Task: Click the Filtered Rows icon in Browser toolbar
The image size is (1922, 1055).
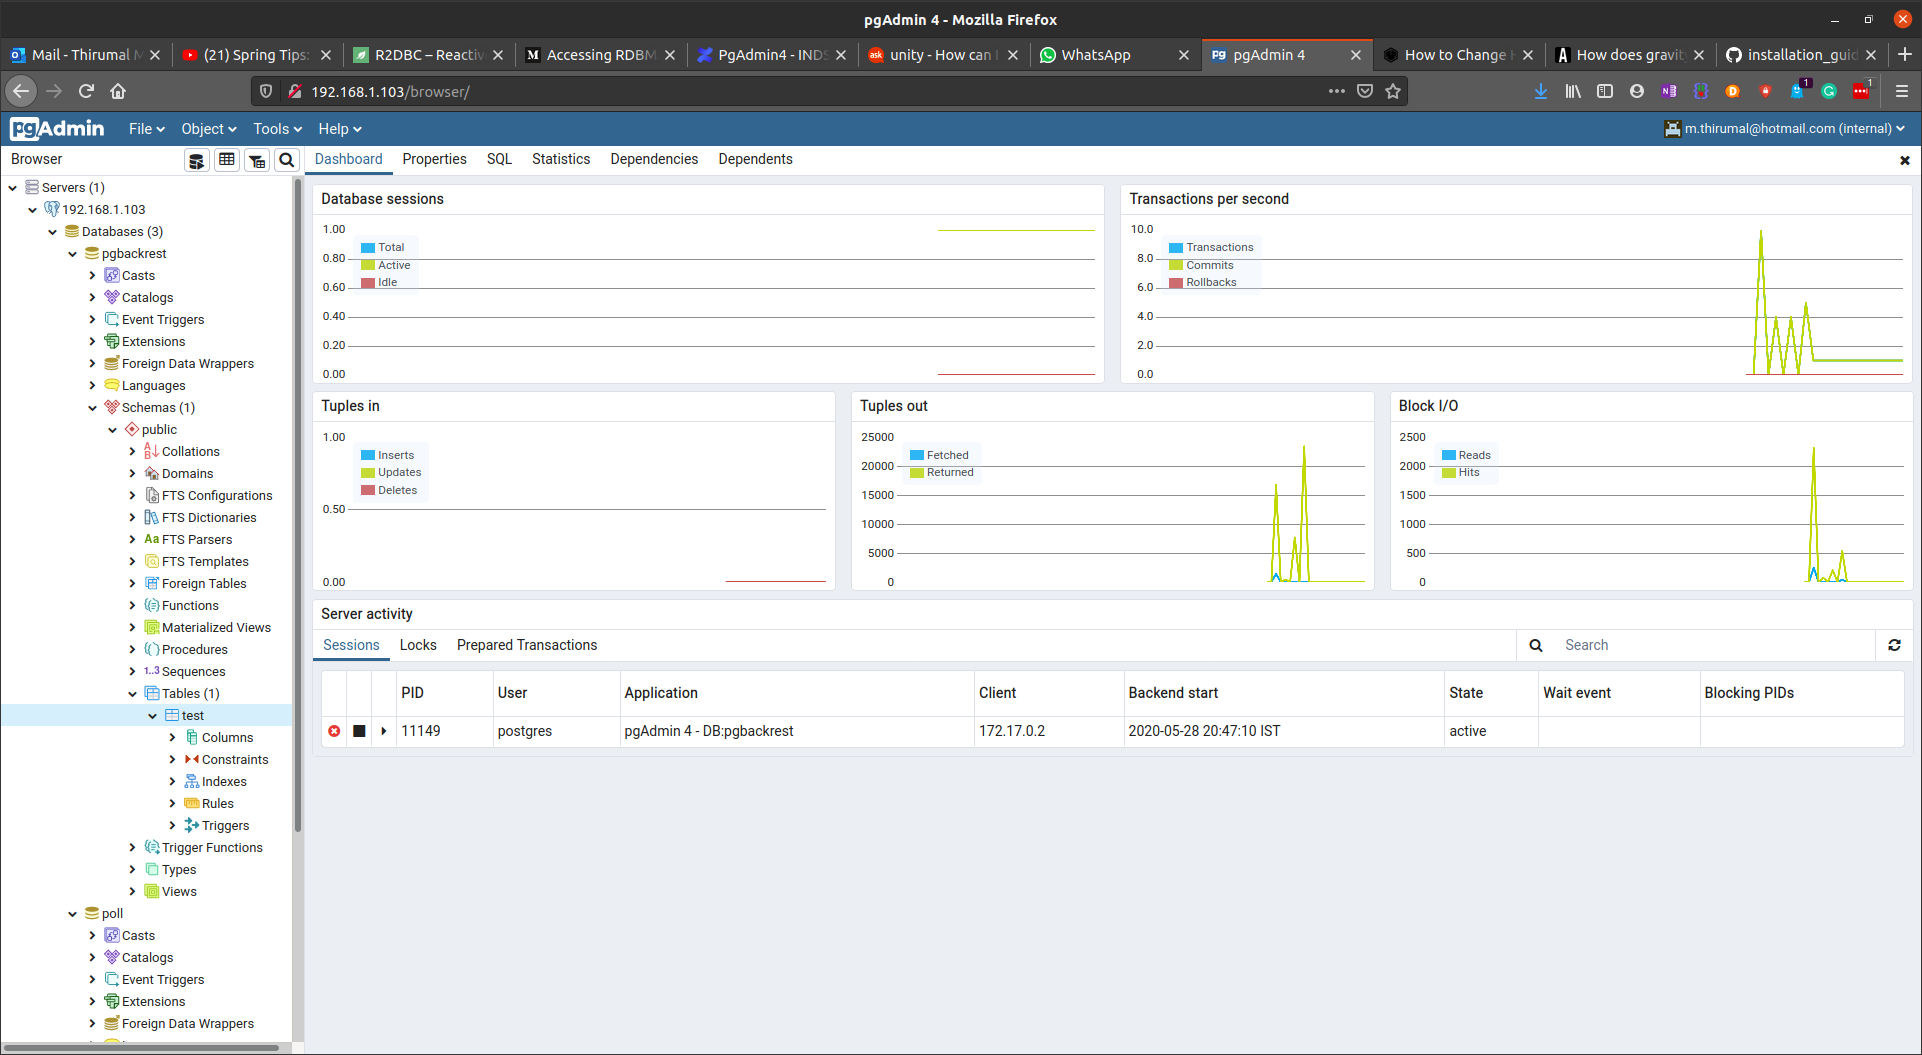Action: [257, 160]
